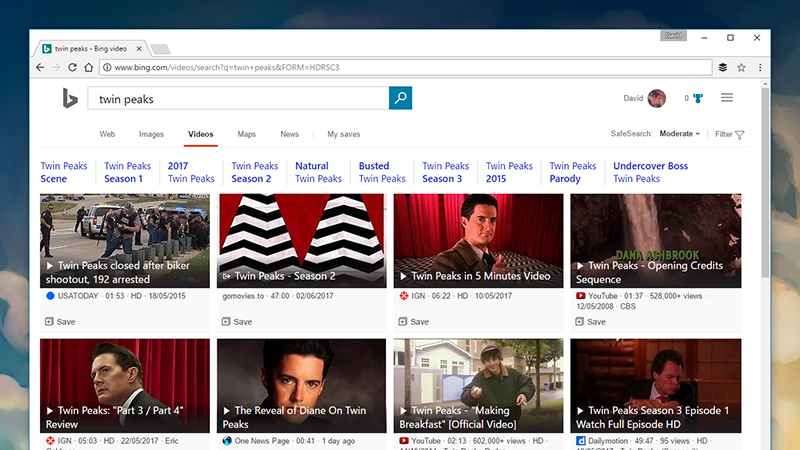Open Twin Peaks - Season 2 video thumbnail
Image resolution: width=800 pixels, height=450 pixels.
302,240
